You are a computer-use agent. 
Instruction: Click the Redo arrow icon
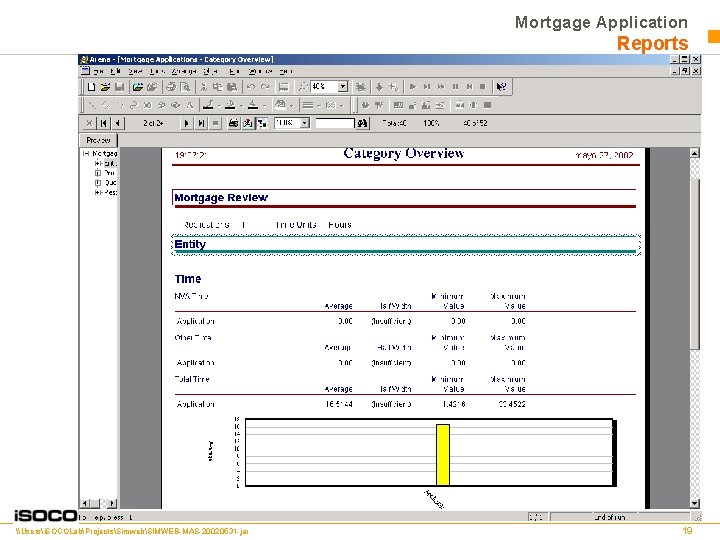point(265,87)
